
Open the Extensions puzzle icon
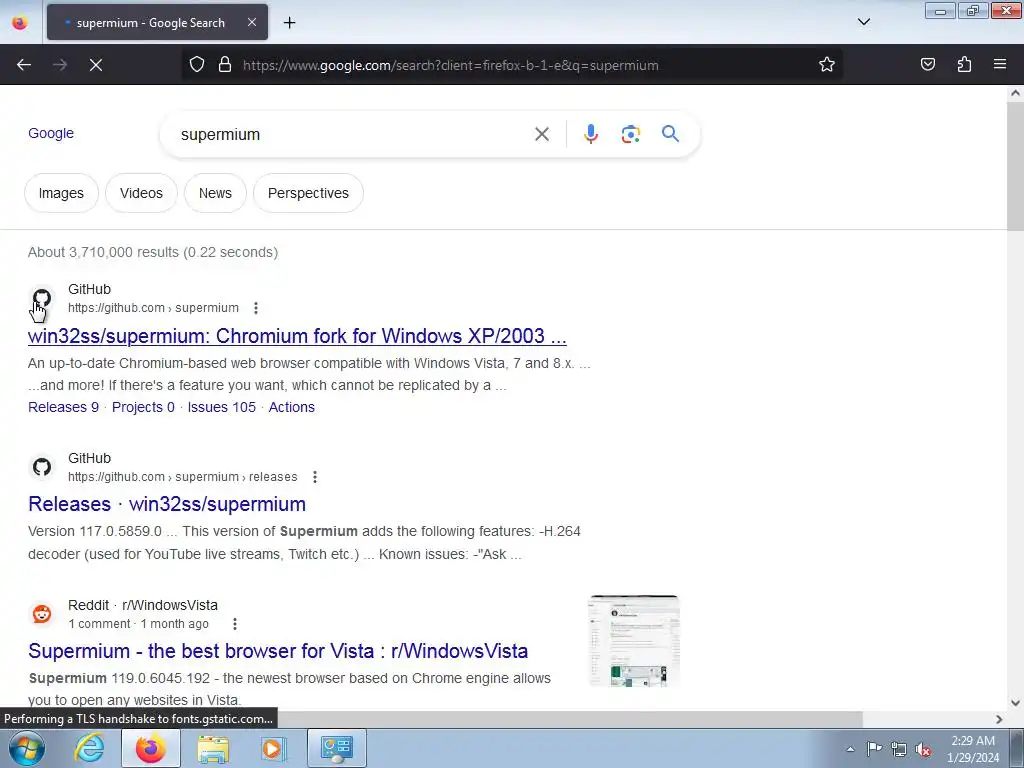click(x=964, y=64)
